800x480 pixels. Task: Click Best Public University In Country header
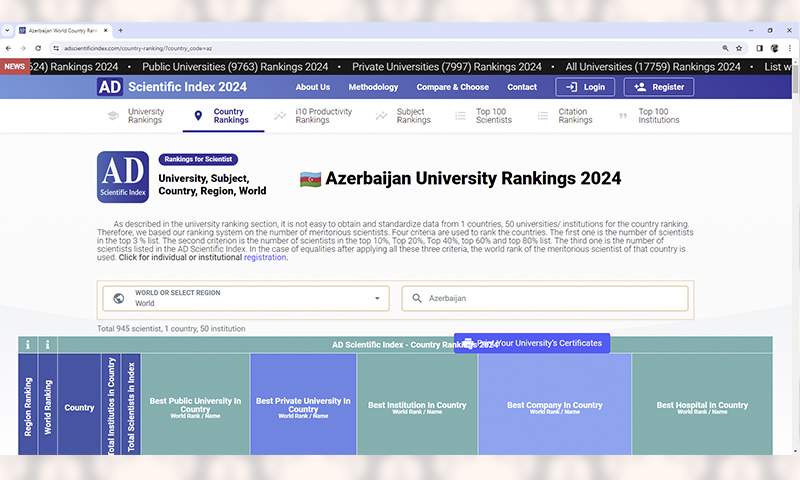195,404
